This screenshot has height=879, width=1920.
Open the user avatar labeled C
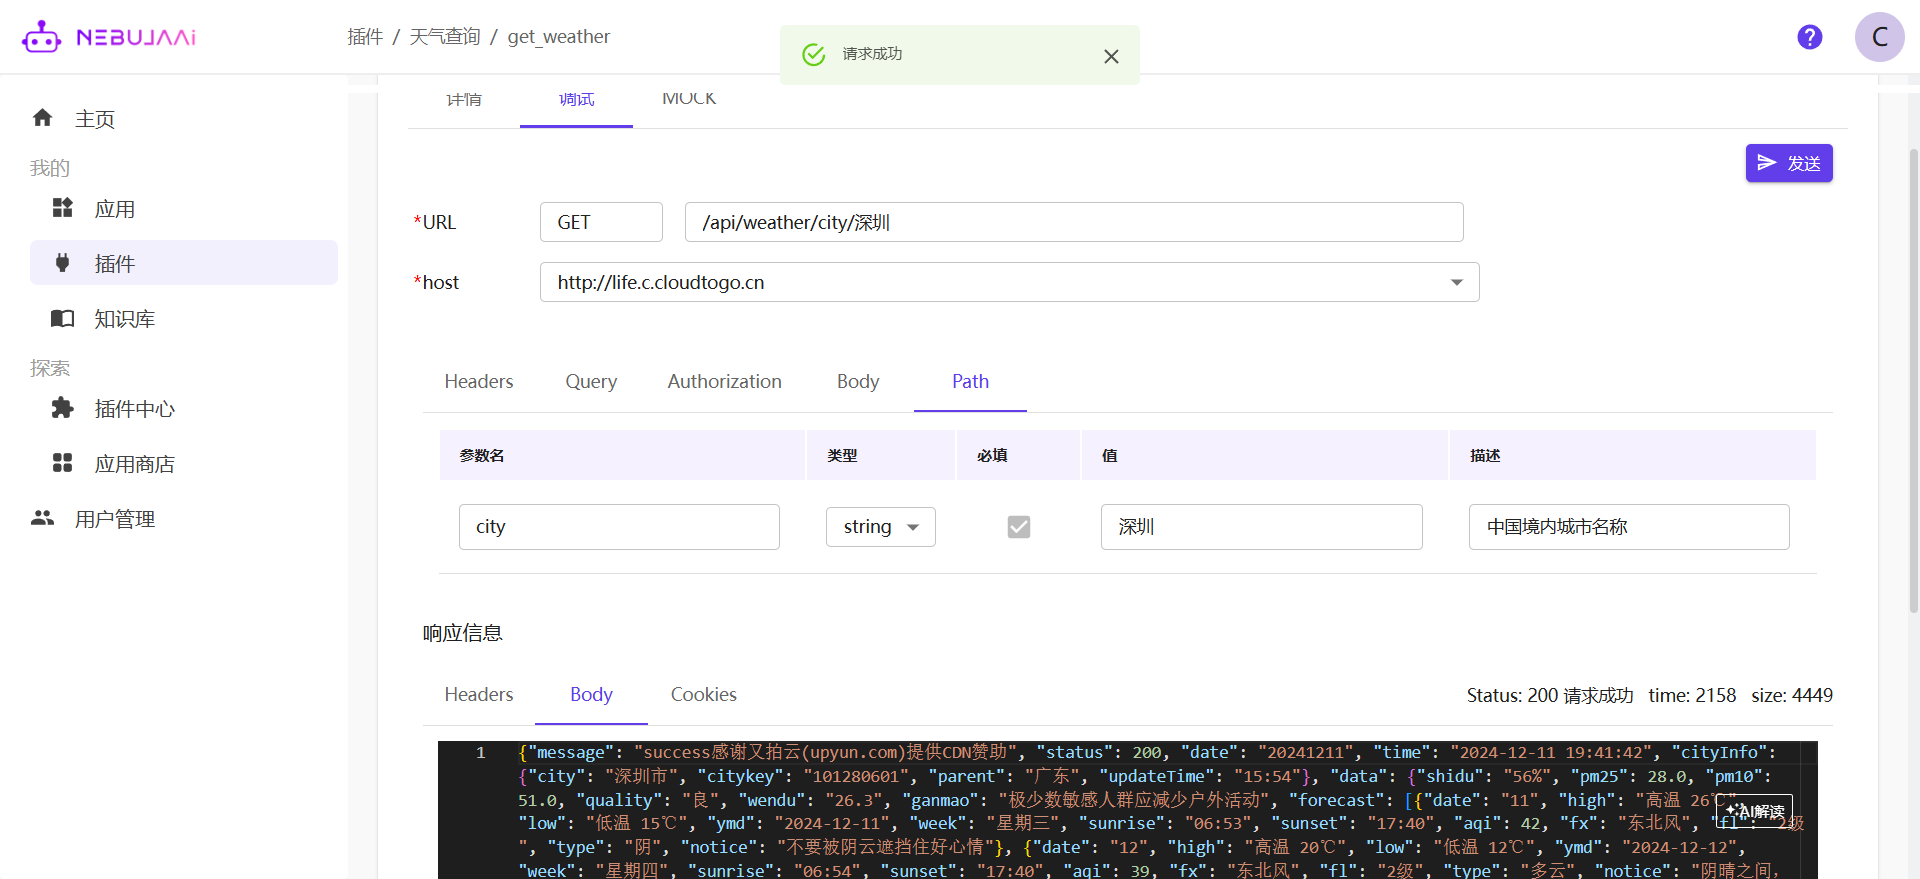1879,37
